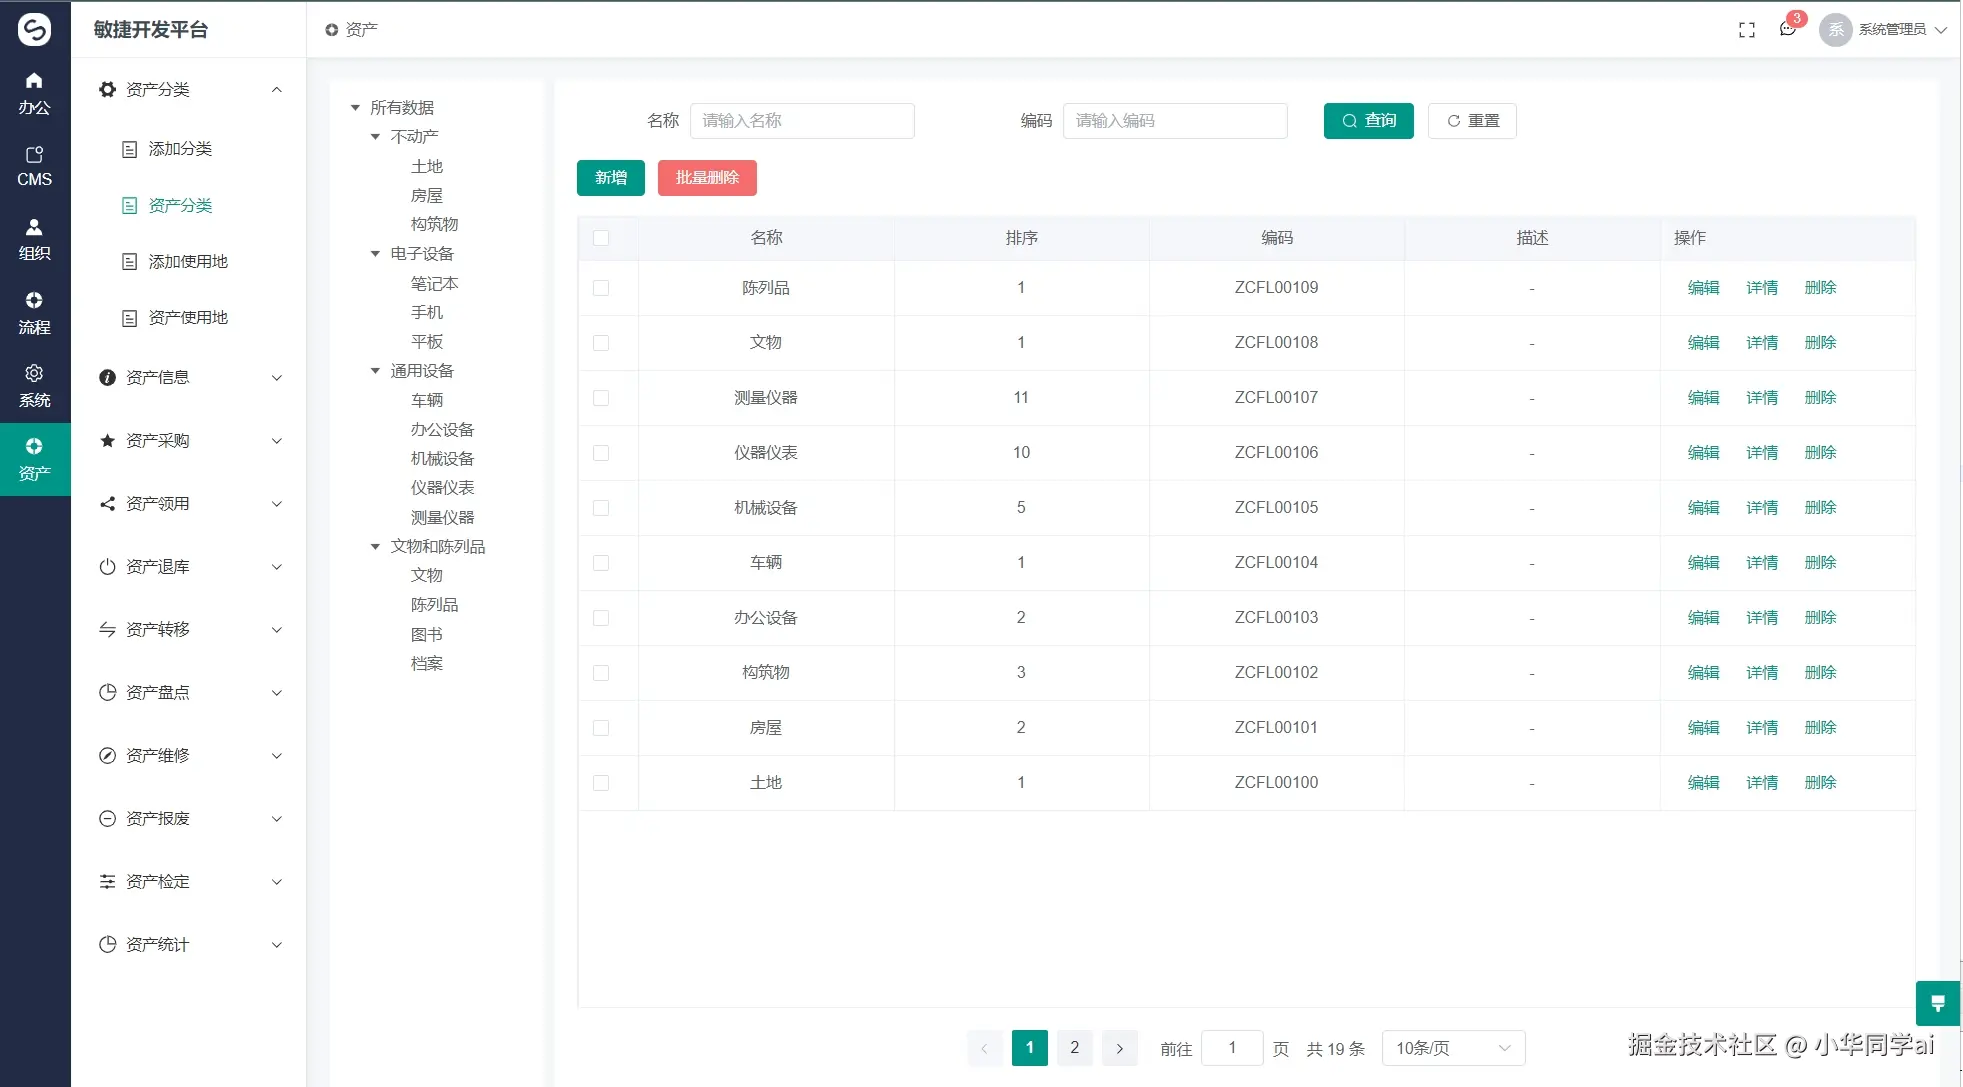The width and height of the screenshot is (1963, 1087).
Task: Open the 添加使用地 menu item
Action: [x=188, y=262]
